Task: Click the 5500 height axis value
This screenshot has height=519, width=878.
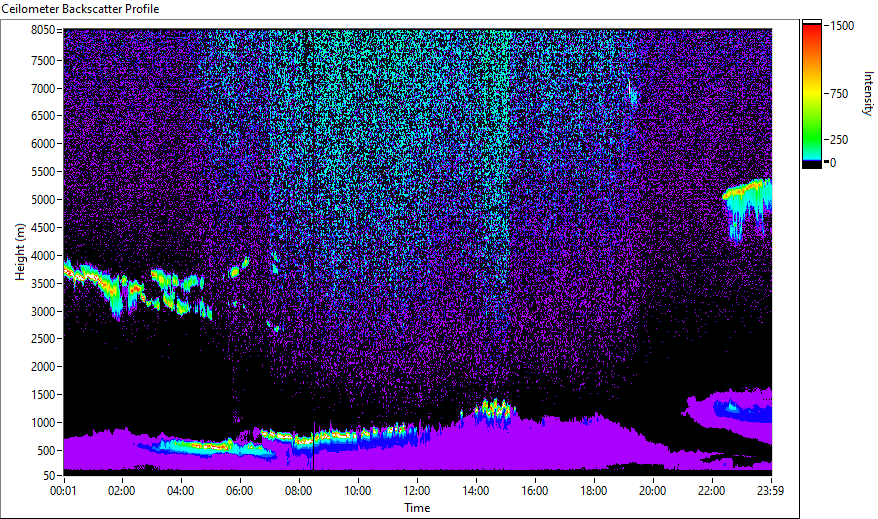Action: click(43, 172)
